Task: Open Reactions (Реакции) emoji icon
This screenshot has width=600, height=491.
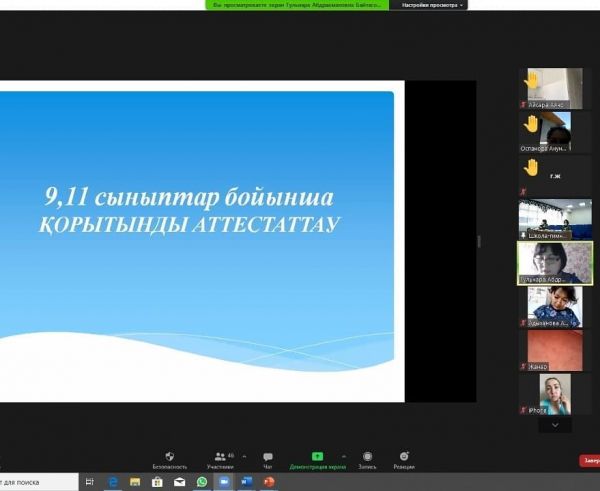Action: coord(404,457)
